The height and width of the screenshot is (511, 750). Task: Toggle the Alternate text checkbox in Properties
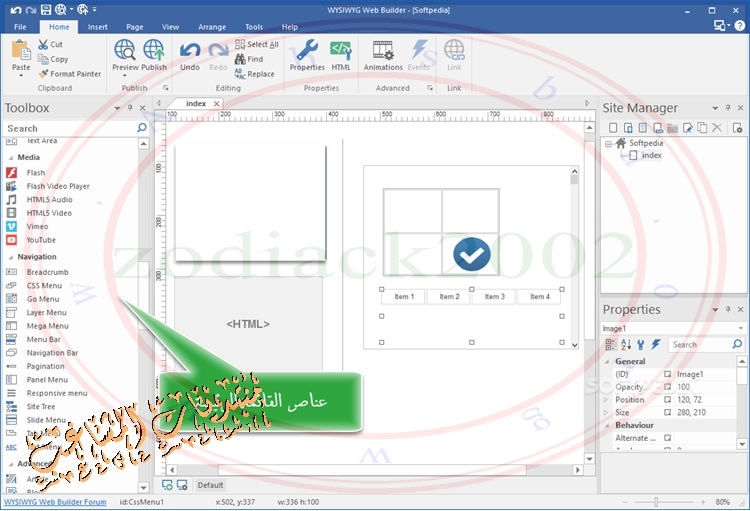coord(668,438)
